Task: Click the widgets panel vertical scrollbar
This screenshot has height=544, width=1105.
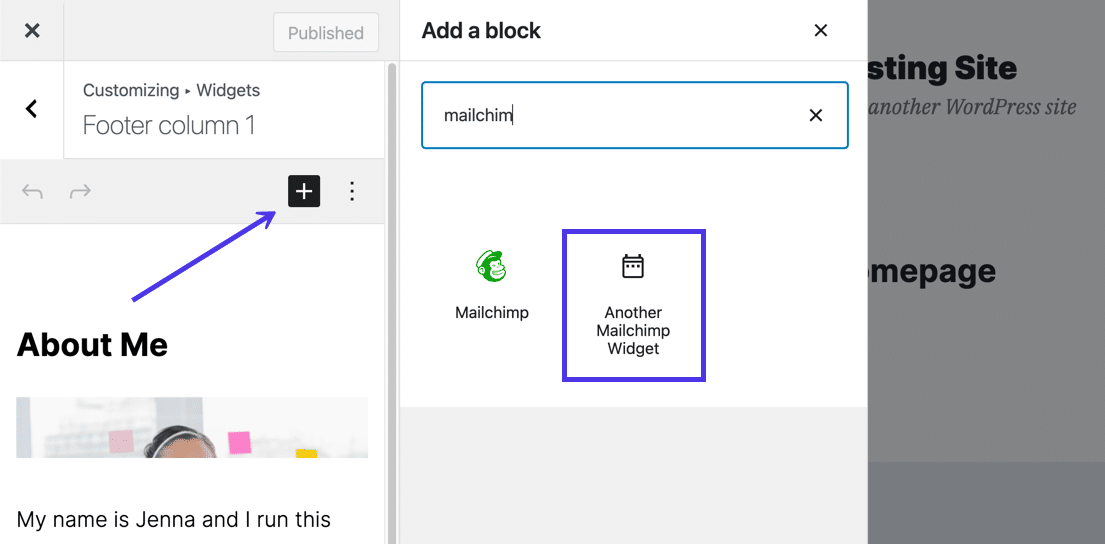Action: point(391,300)
